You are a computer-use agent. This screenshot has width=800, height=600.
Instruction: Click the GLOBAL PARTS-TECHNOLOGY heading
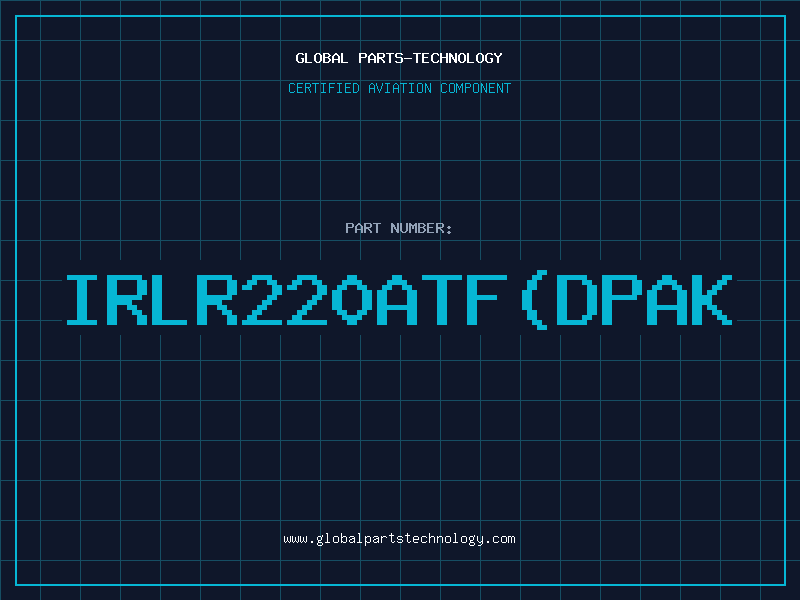[399, 58]
